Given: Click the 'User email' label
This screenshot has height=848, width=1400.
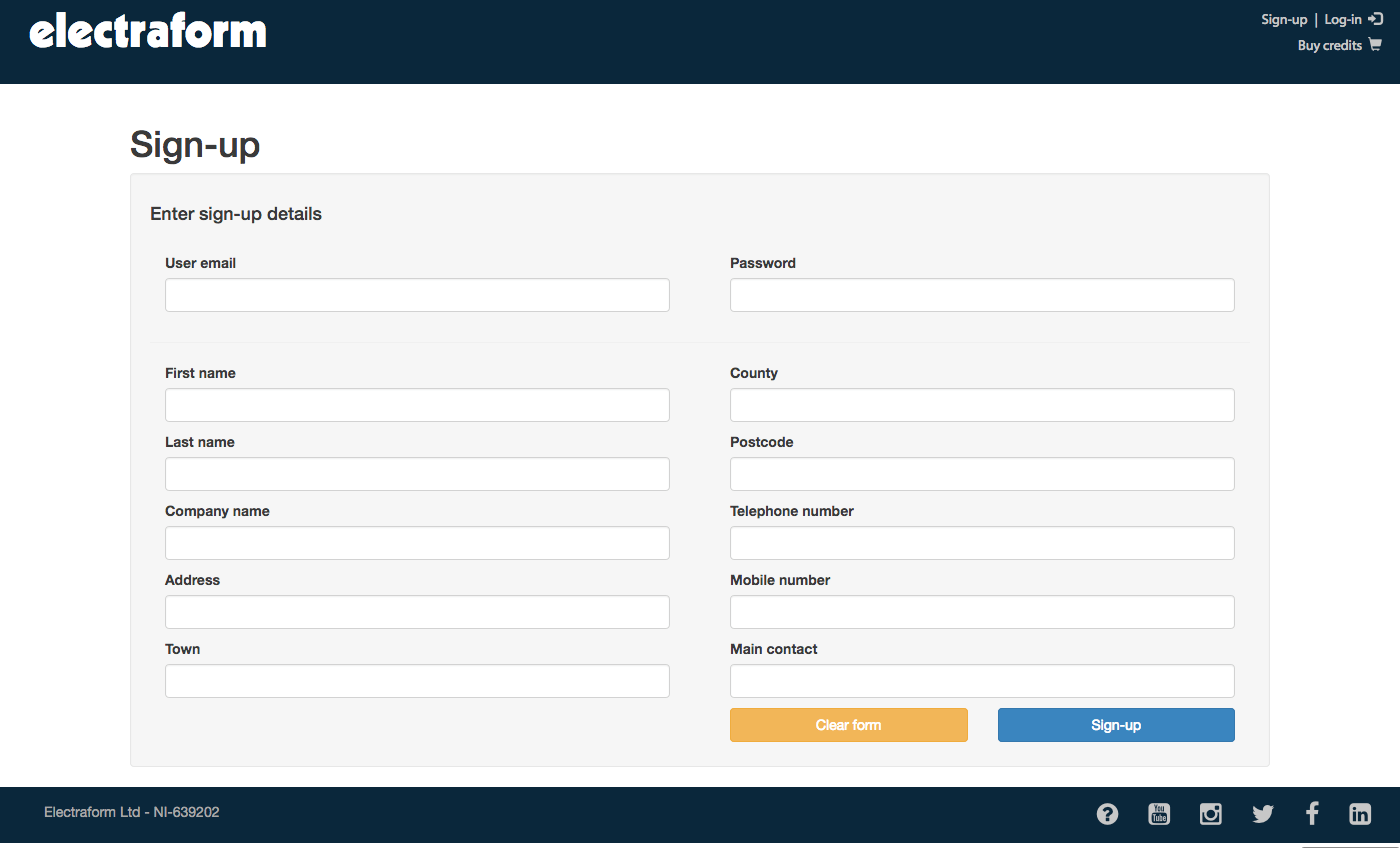Looking at the screenshot, I should tap(200, 263).
